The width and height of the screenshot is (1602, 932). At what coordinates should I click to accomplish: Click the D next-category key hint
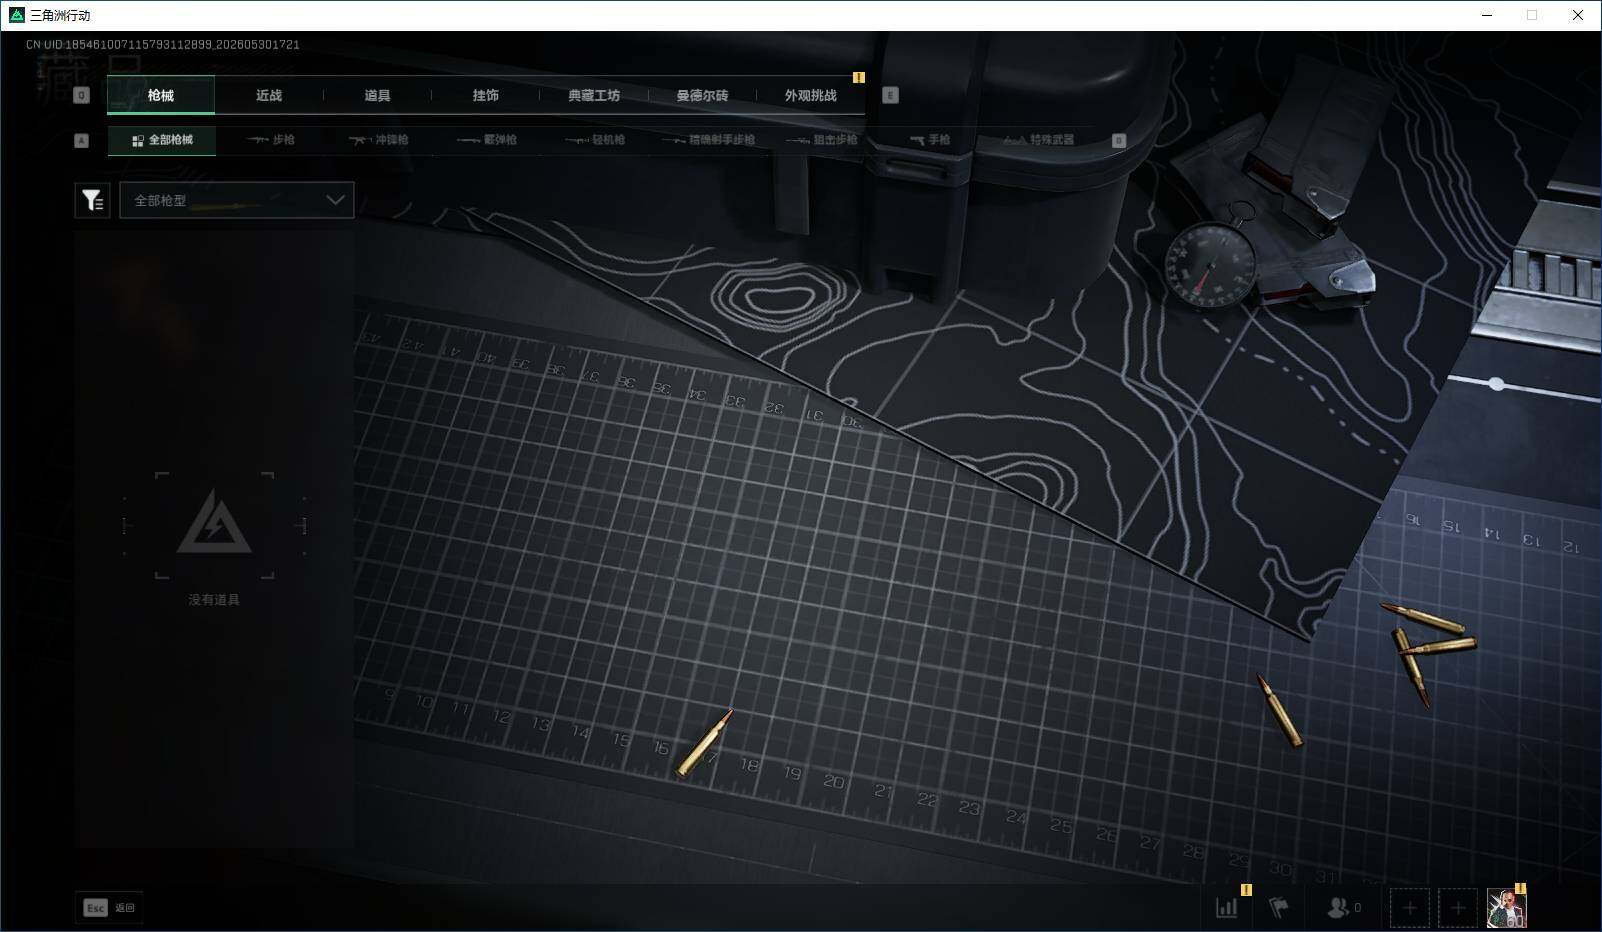click(x=1119, y=141)
